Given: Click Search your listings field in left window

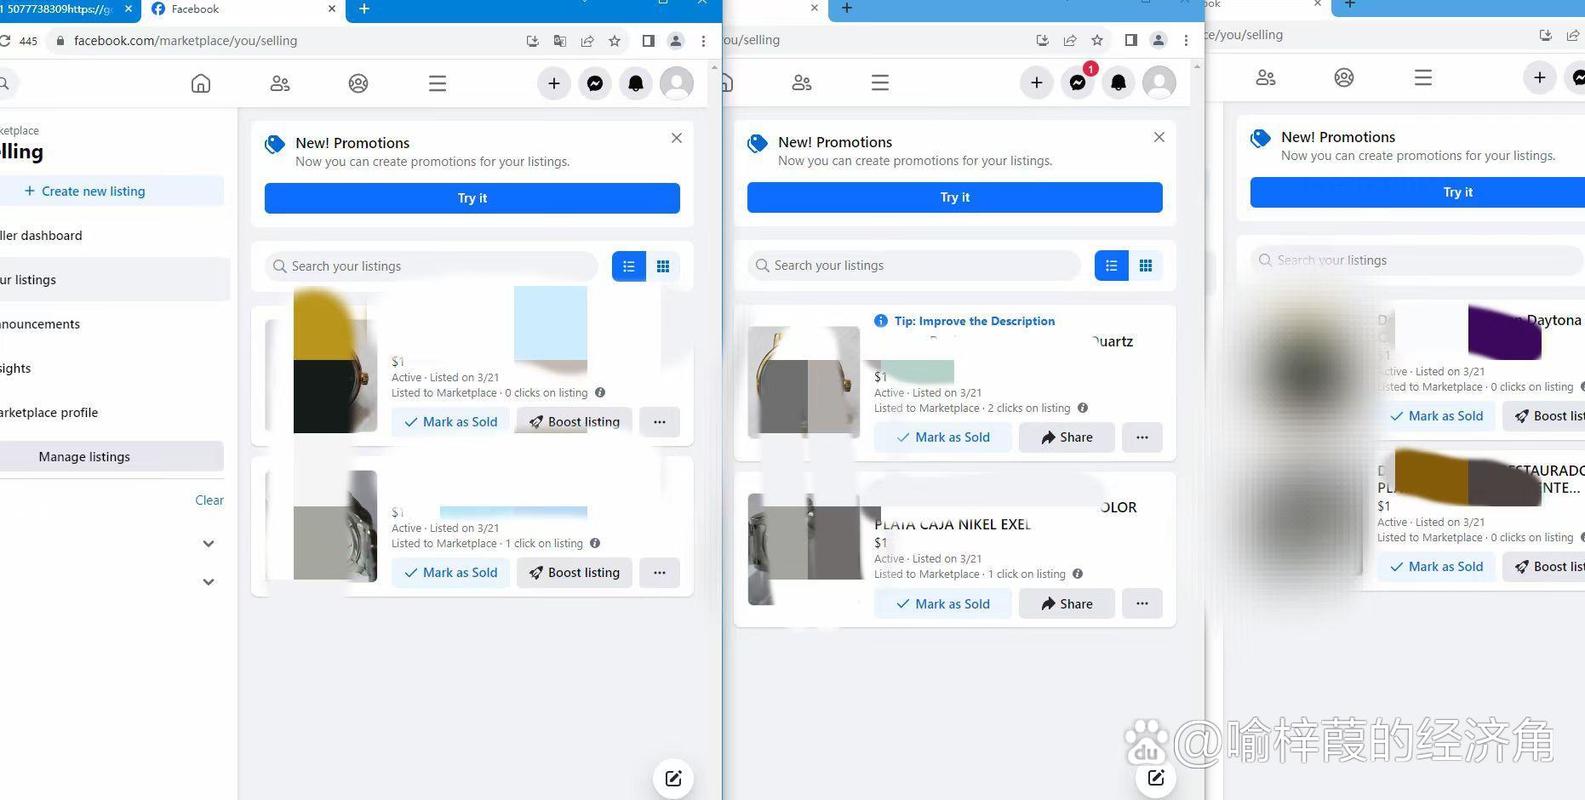Looking at the screenshot, I should (x=435, y=266).
